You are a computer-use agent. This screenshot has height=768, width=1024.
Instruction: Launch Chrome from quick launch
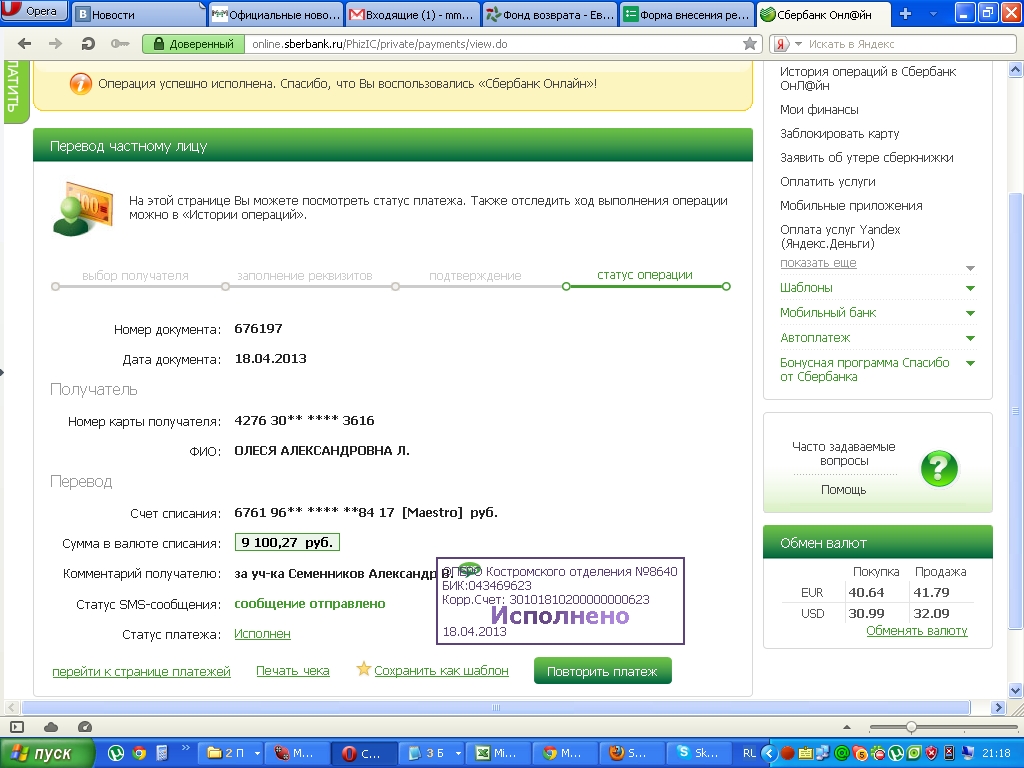click(138, 753)
